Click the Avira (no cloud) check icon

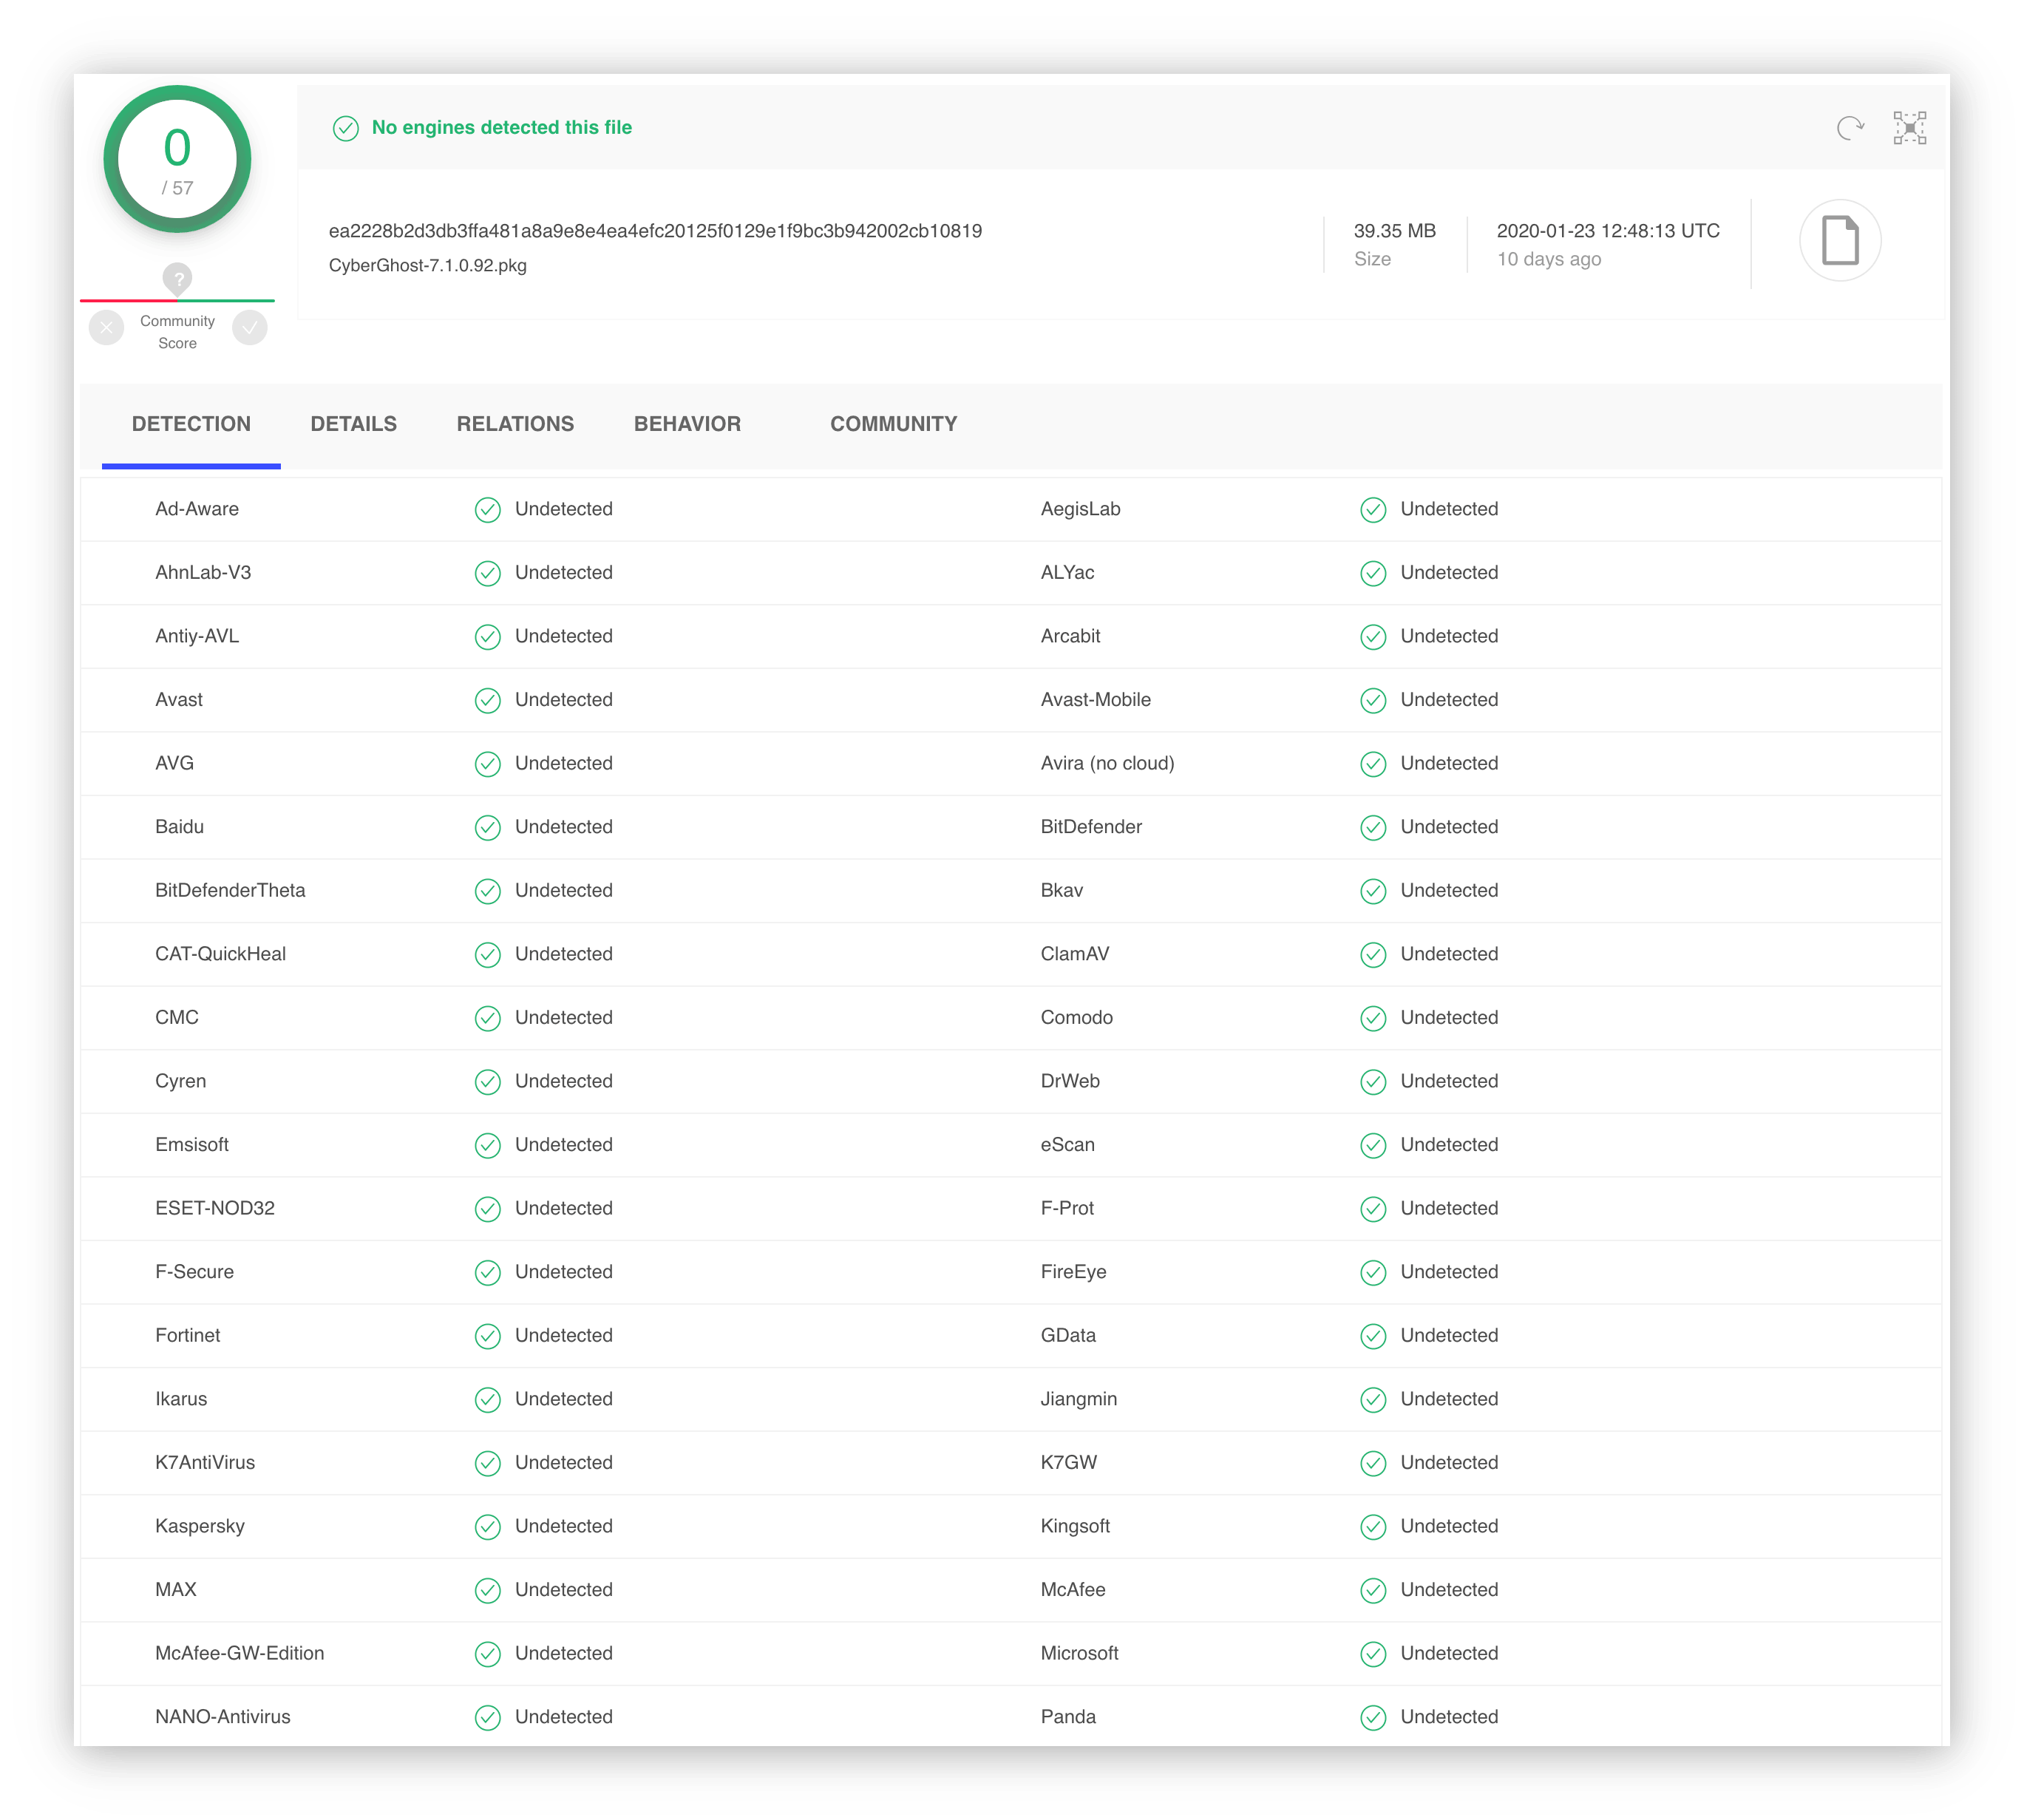[1373, 764]
